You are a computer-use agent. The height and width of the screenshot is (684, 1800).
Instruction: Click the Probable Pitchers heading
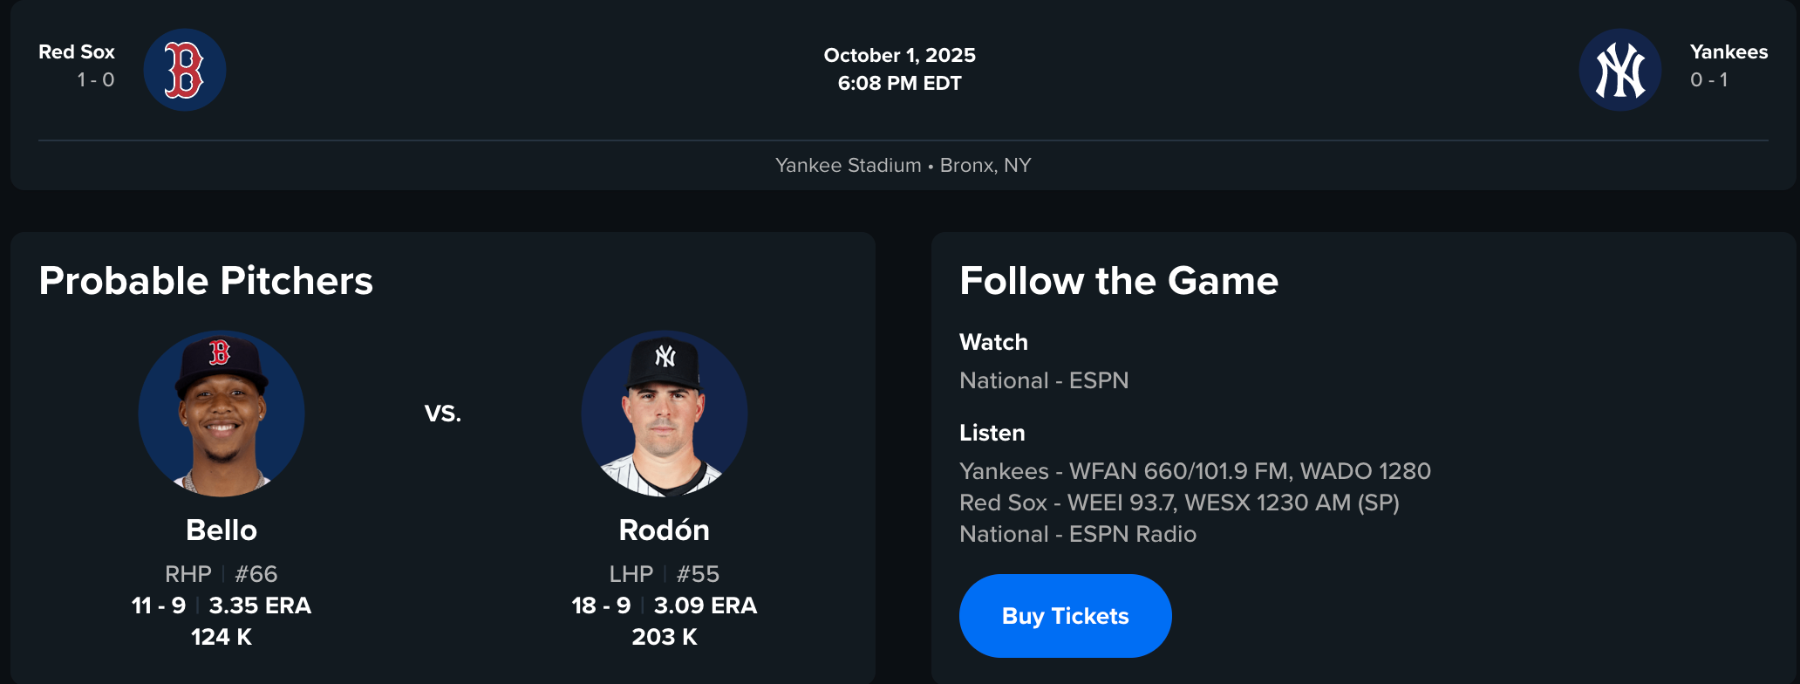(x=206, y=281)
